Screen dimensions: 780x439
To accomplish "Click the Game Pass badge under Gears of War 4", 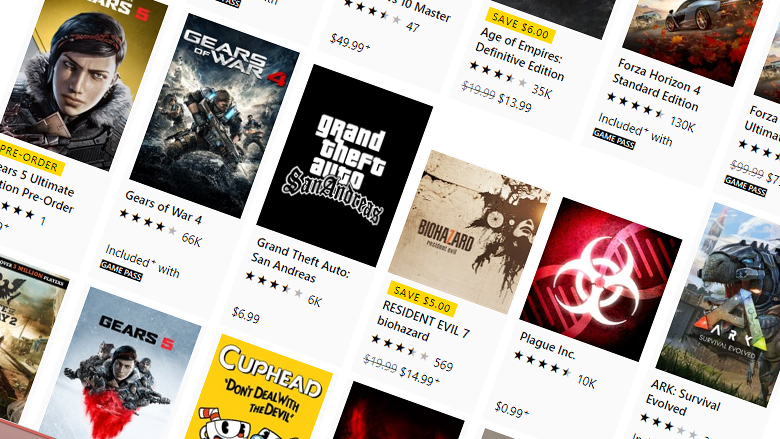I will click(121, 271).
